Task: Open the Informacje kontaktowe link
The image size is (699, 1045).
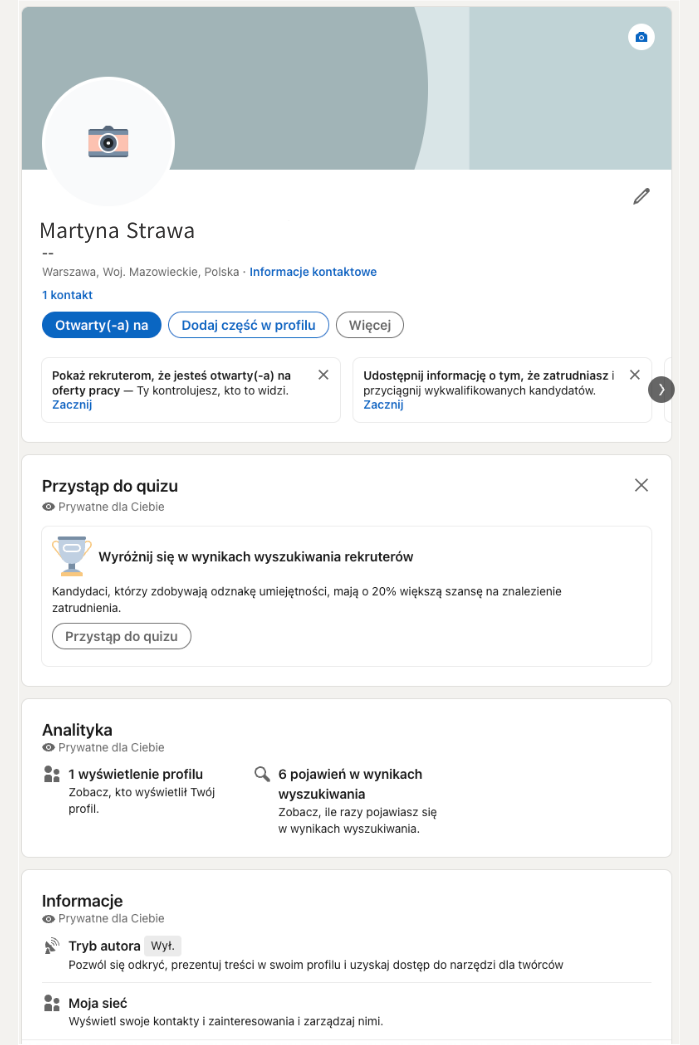Action: point(313,272)
